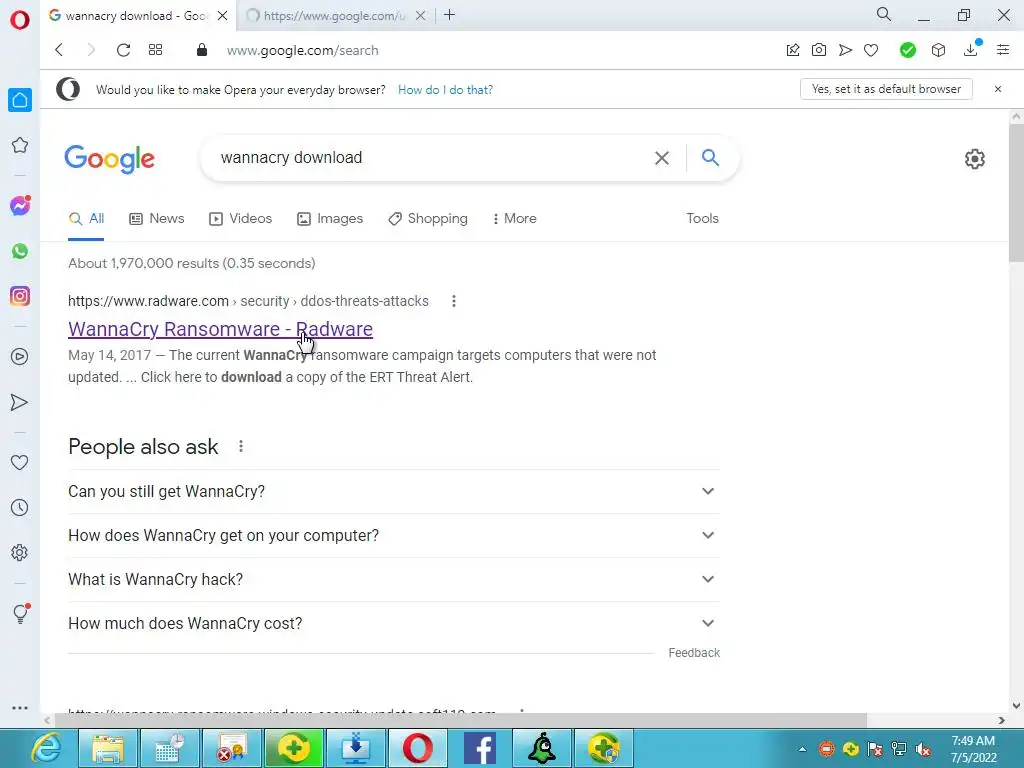This screenshot has height=768, width=1024.
Task: Open sidebar My Flow icon
Action: pyautogui.click(x=20, y=402)
